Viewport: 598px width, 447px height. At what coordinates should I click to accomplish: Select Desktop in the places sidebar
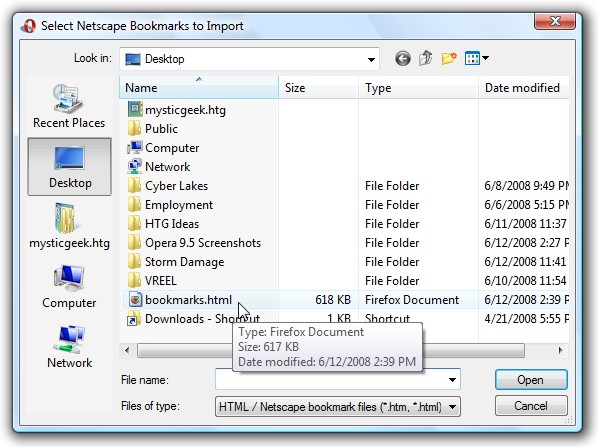pyautogui.click(x=69, y=167)
